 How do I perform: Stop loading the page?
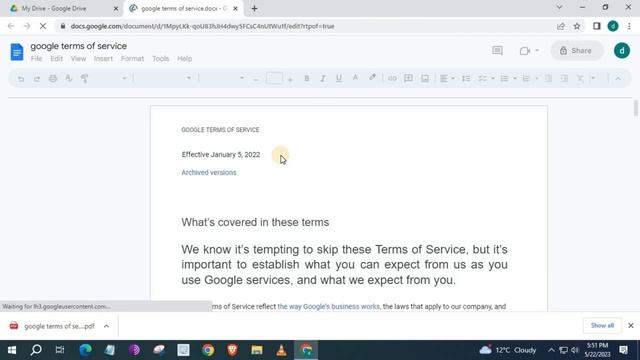click(x=43, y=26)
